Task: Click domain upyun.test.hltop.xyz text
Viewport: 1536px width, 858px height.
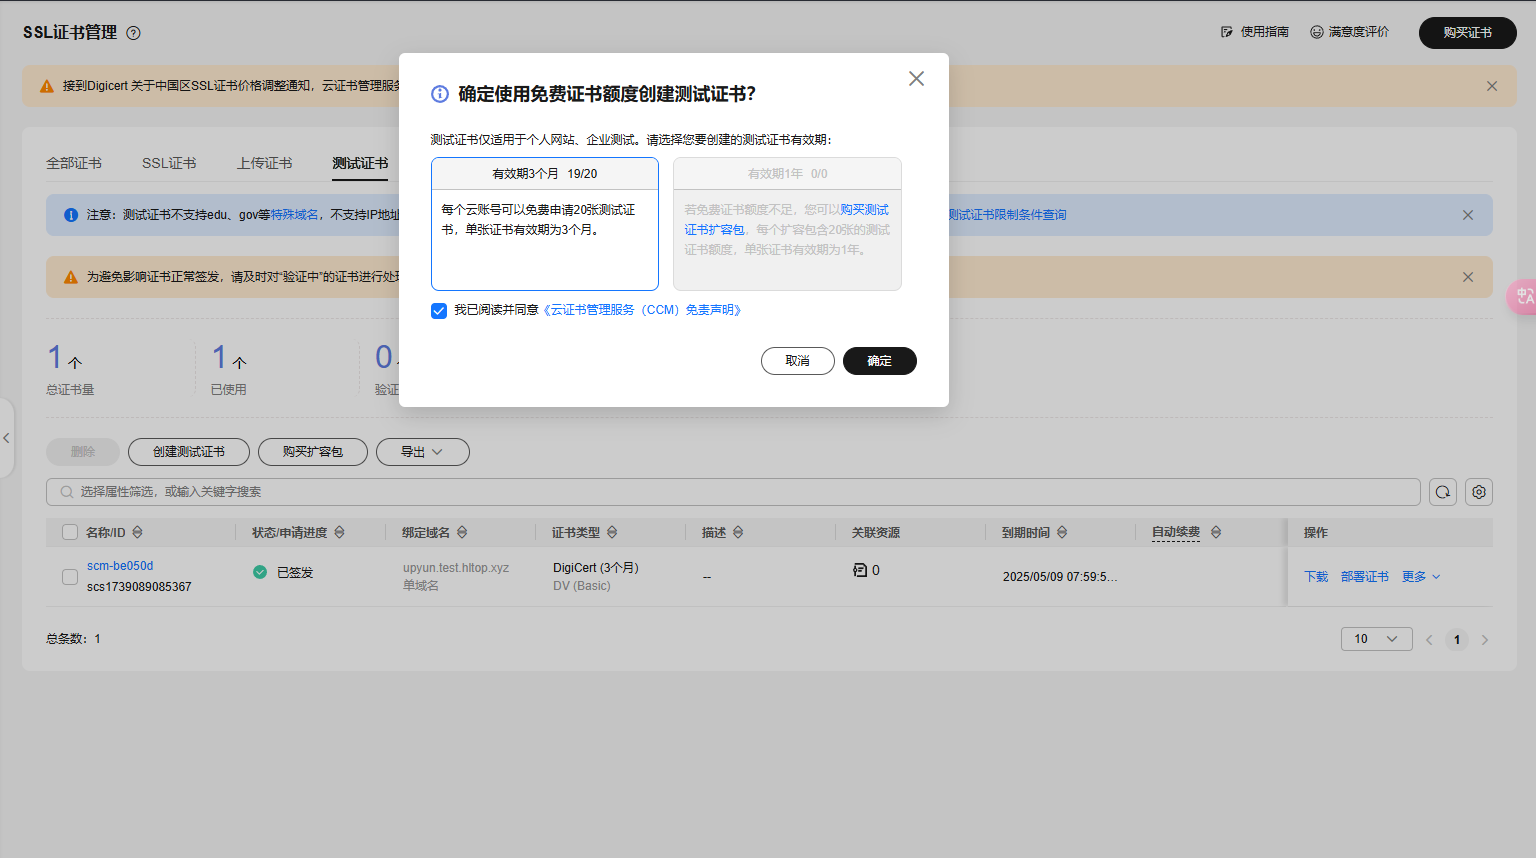Action: pos(456,568)
